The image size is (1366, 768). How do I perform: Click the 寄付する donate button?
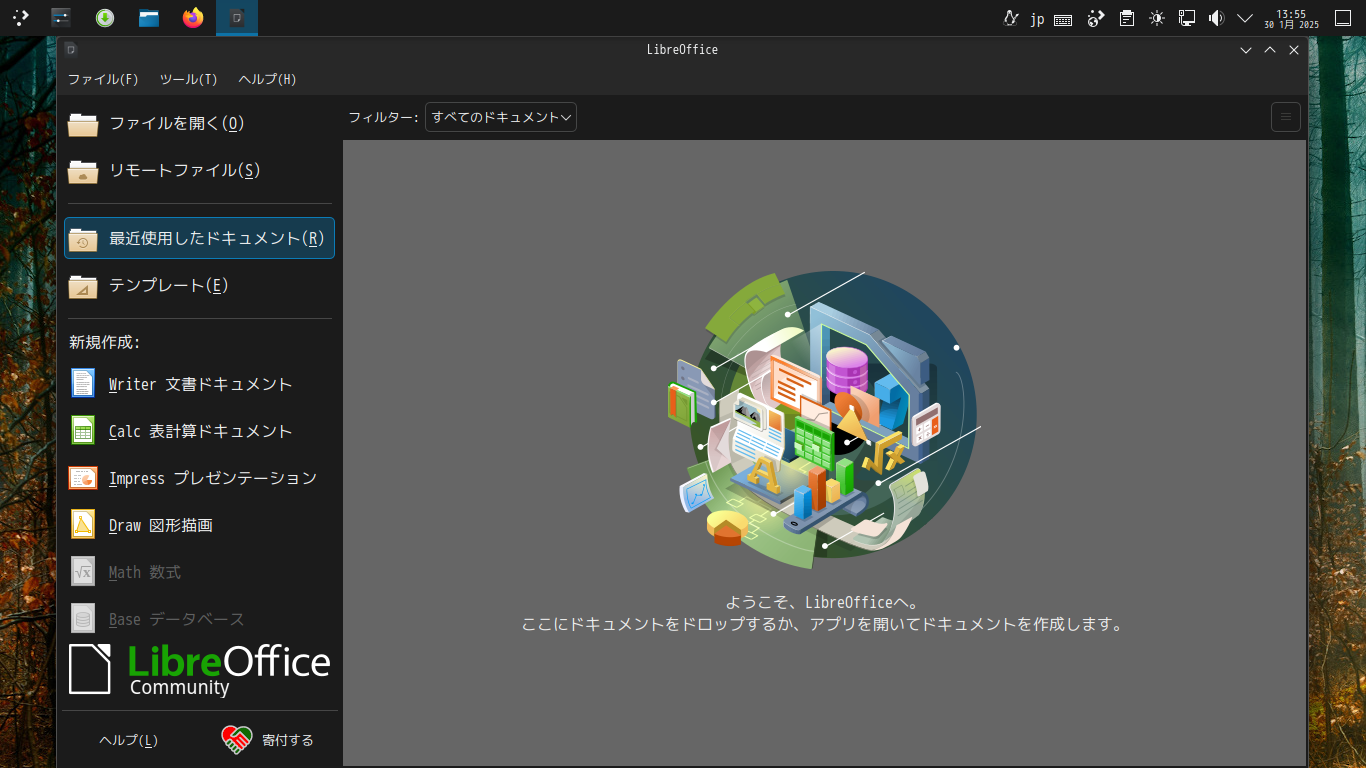click(x=268, y=740)
